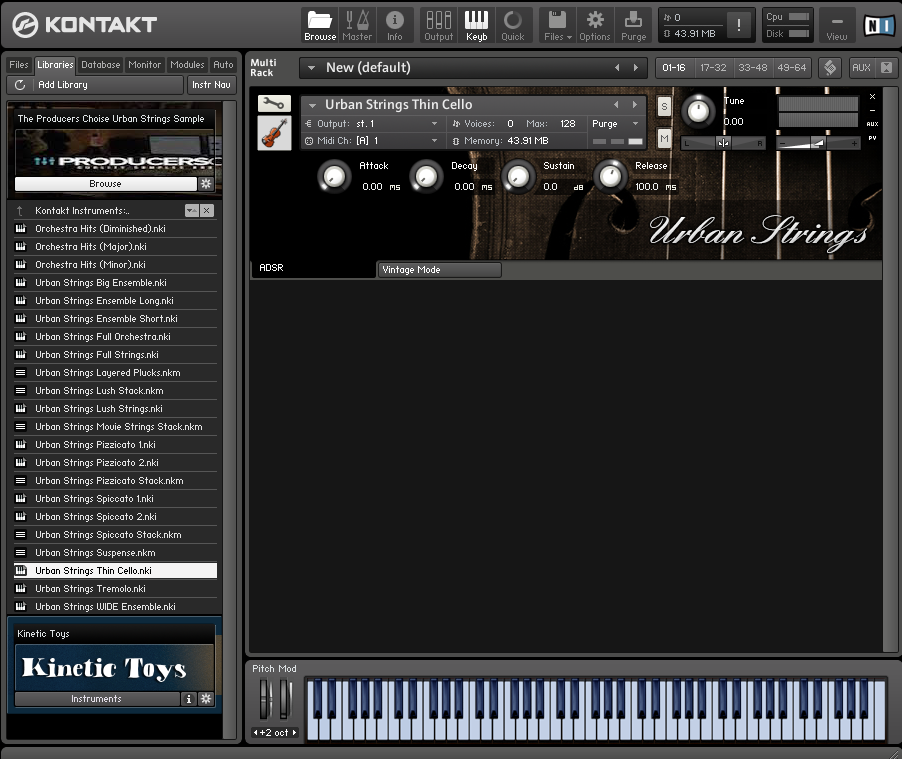This screenshot has width=902, height=759.
Task: Open the Midi Ch dropdown
Action: tap(434, 141)
